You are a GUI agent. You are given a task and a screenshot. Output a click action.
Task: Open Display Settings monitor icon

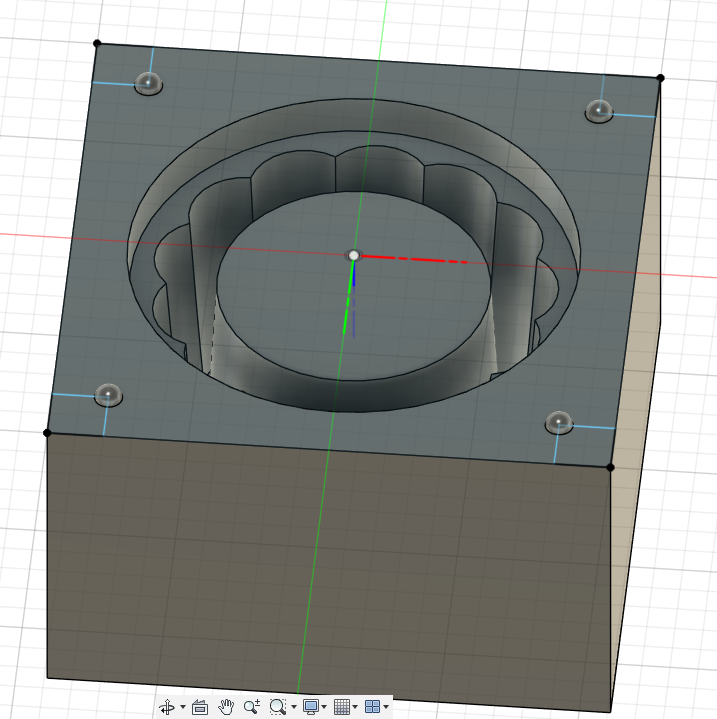310,707
